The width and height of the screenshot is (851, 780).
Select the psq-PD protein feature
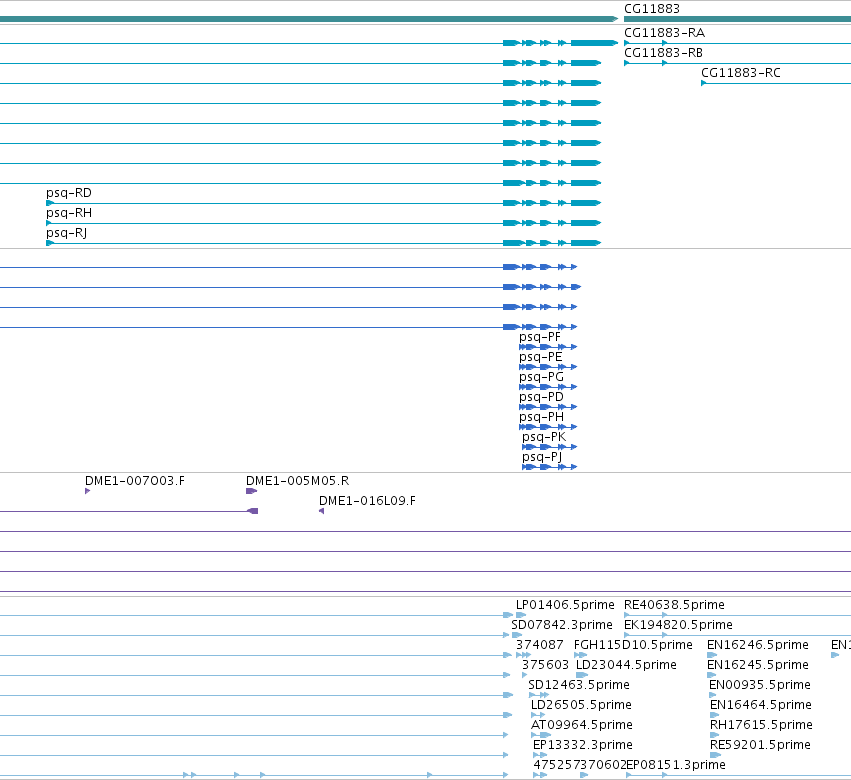pos(548,407)
